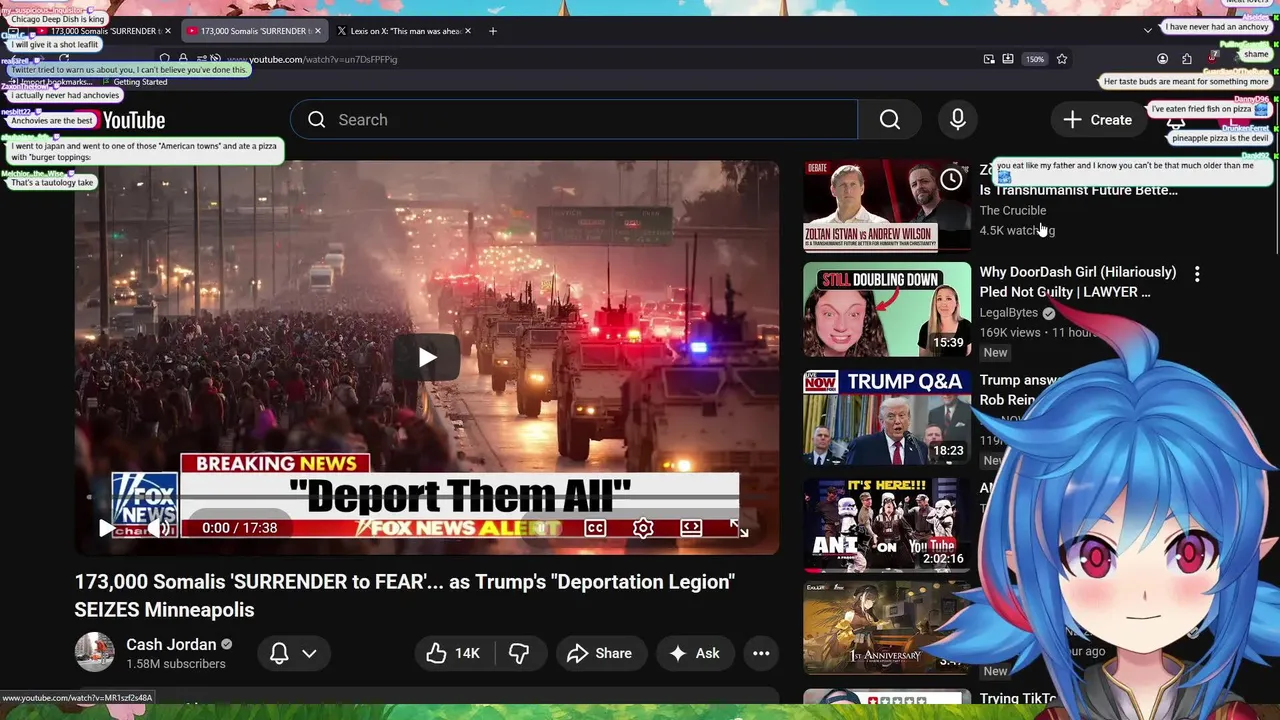The image size is (1280, 720).
Task: Close the first '173,000 Somalis' tab
Action: point(168,31)
